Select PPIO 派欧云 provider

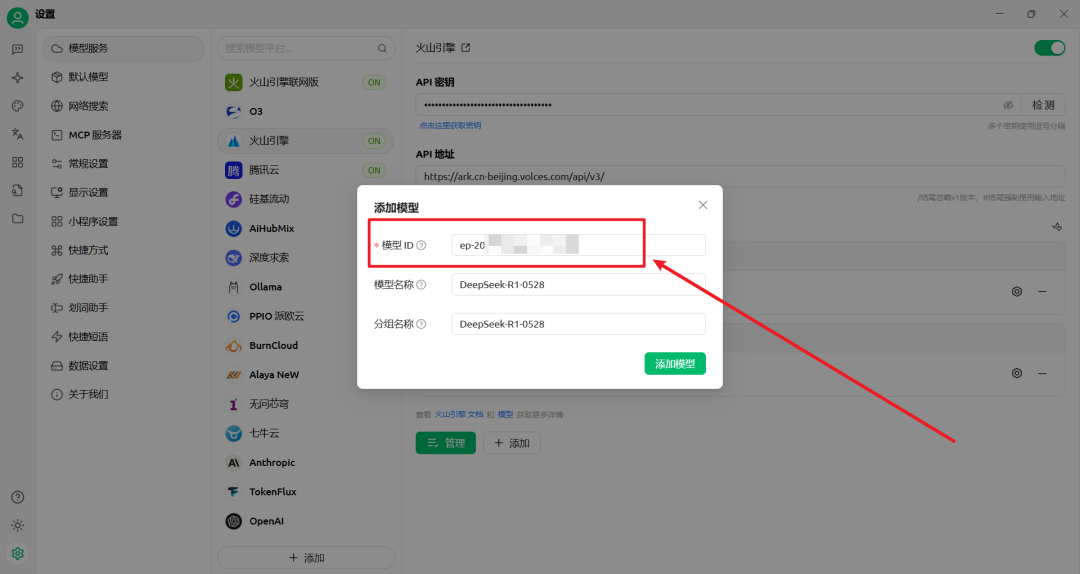[x=305, y=316]
